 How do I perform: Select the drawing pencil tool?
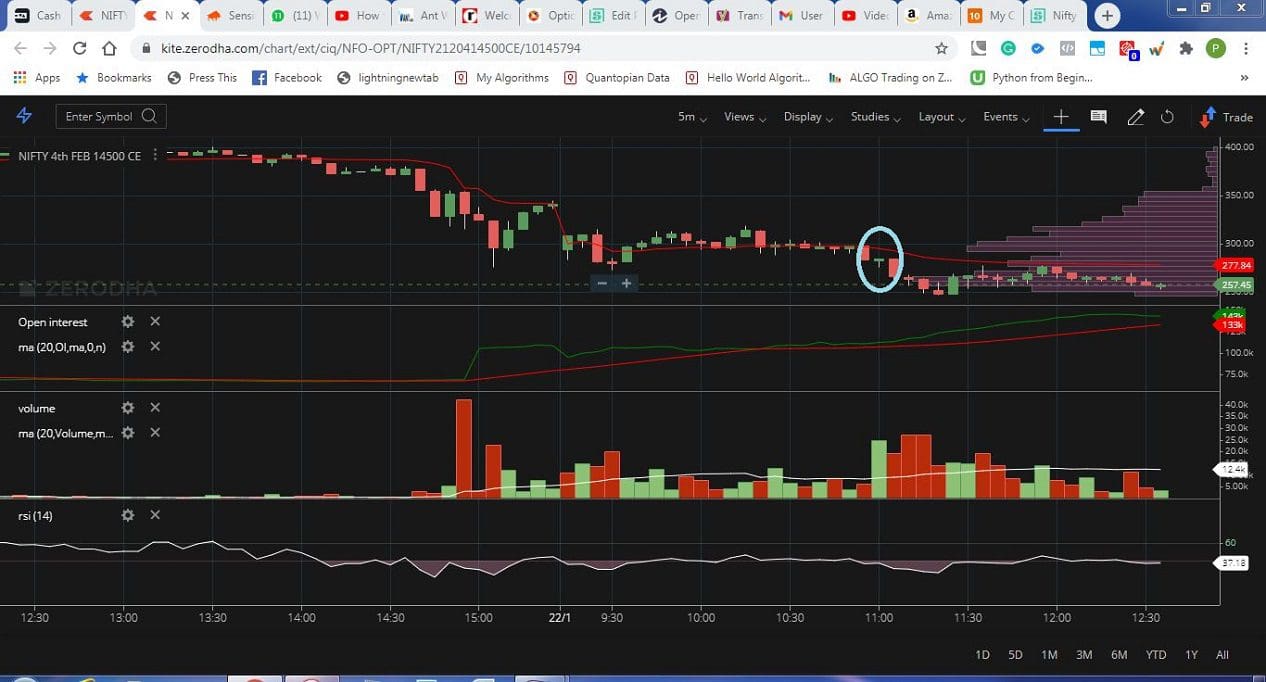pos(1135,117)
